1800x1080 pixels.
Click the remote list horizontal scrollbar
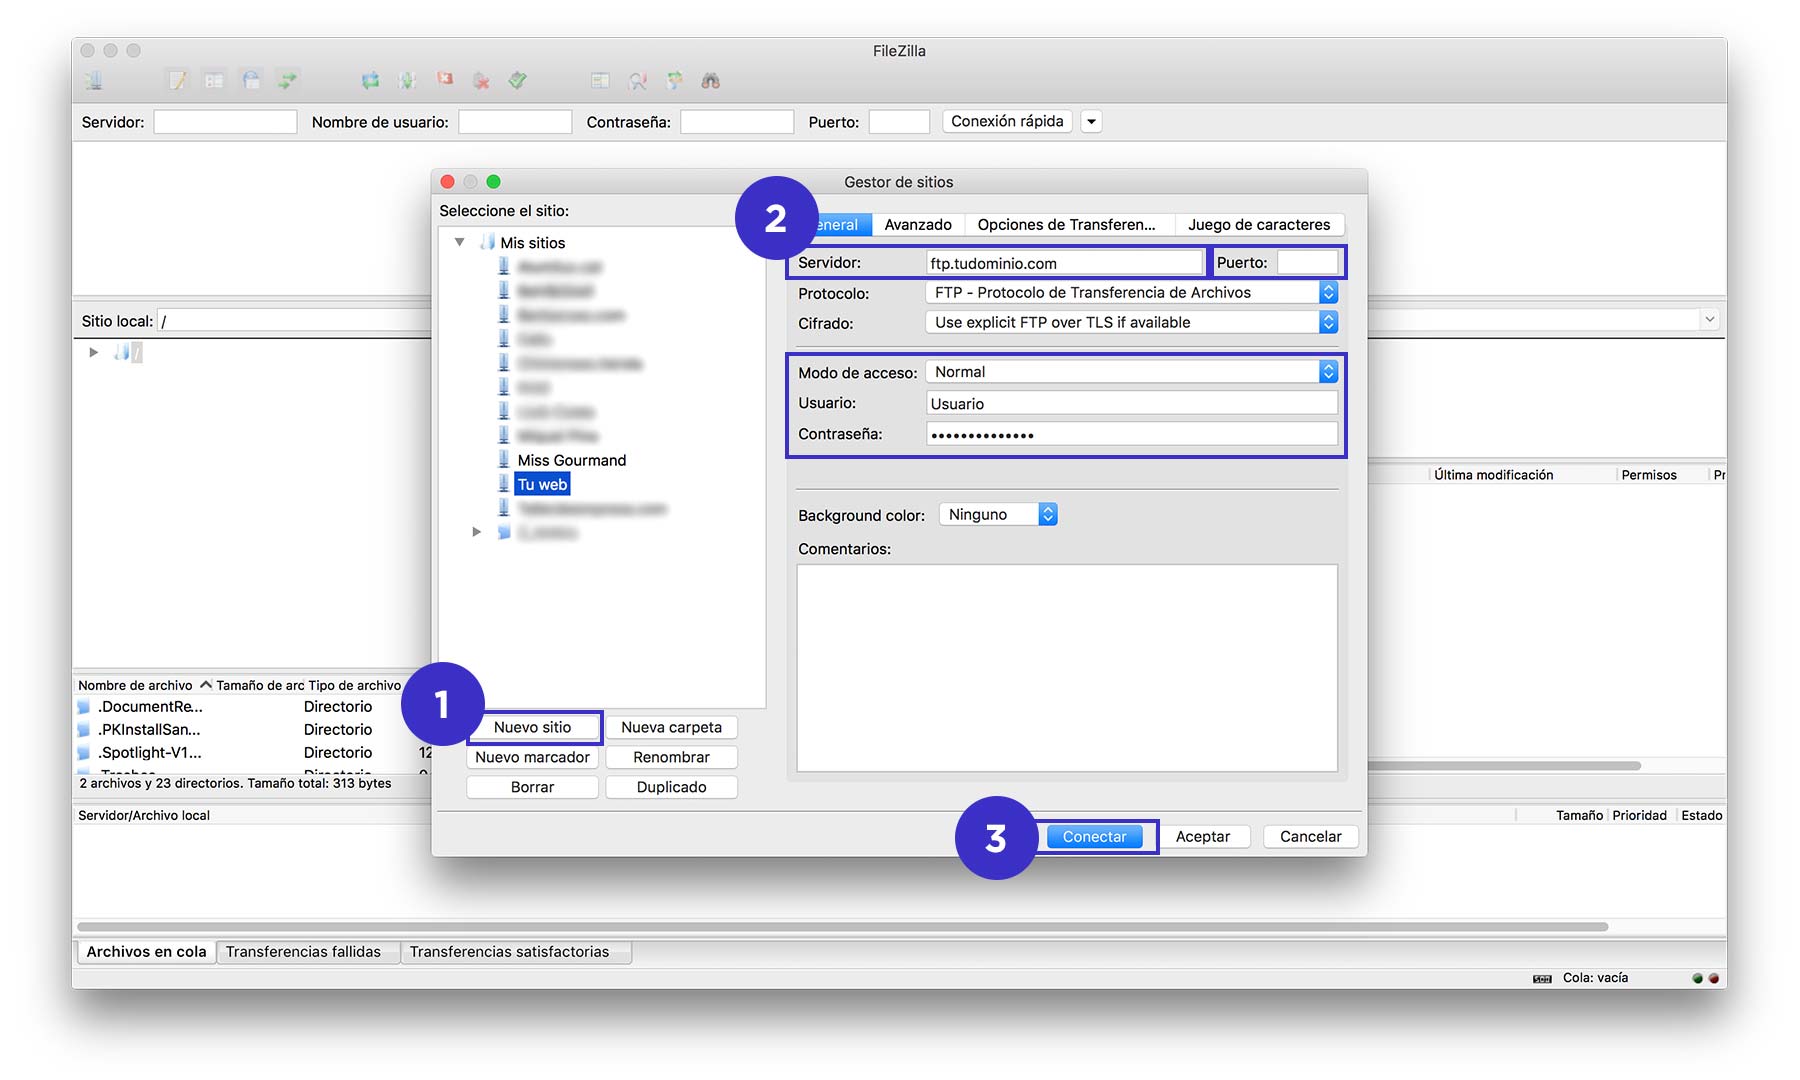1504,766
